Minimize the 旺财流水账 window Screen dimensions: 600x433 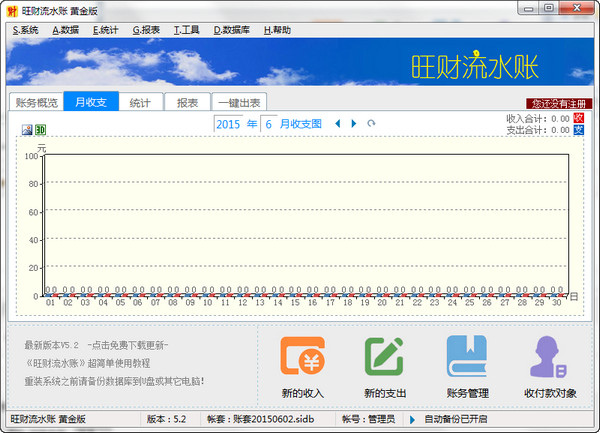pyautogui.click(x=528, y=8)
